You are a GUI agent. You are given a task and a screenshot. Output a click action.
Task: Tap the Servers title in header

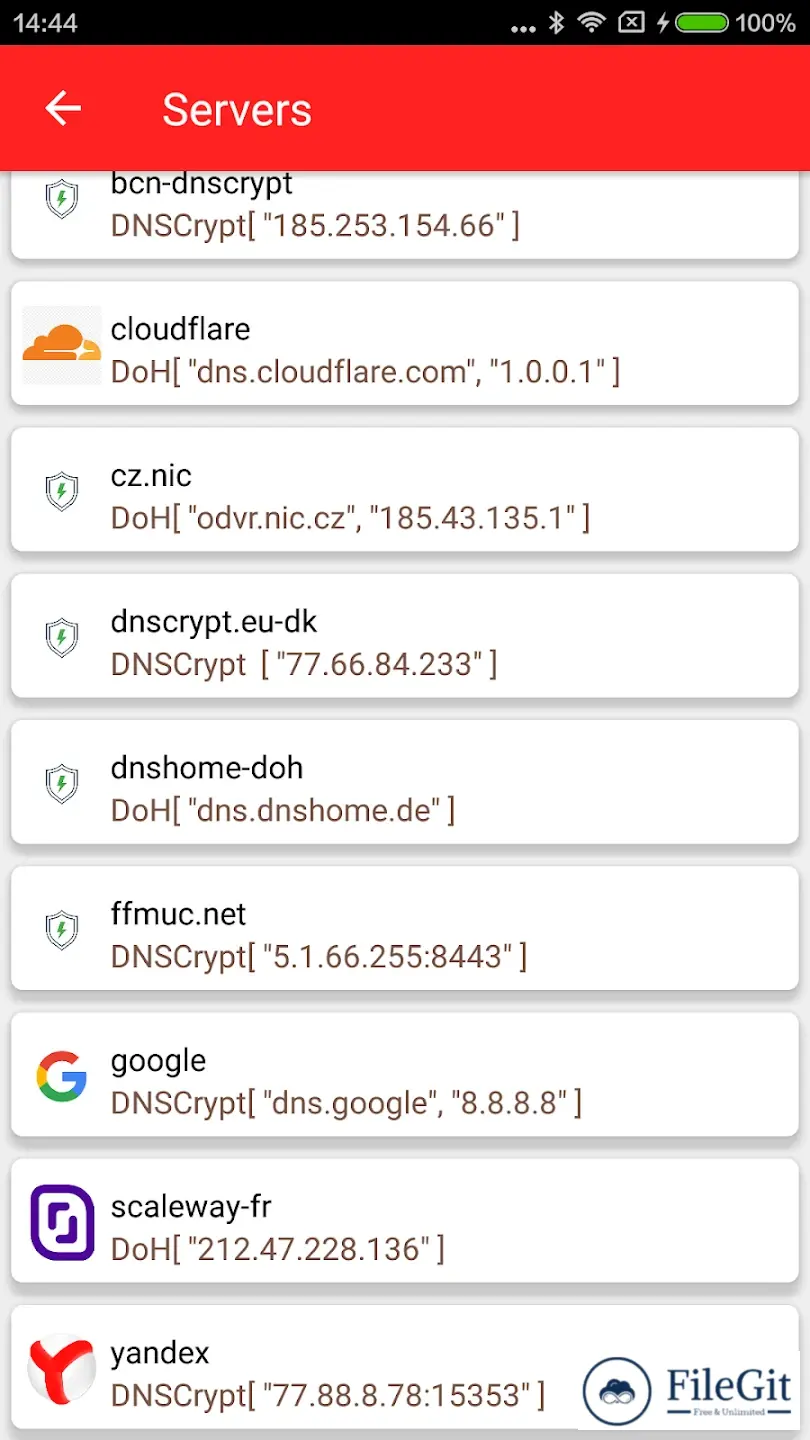click(237, 109)
